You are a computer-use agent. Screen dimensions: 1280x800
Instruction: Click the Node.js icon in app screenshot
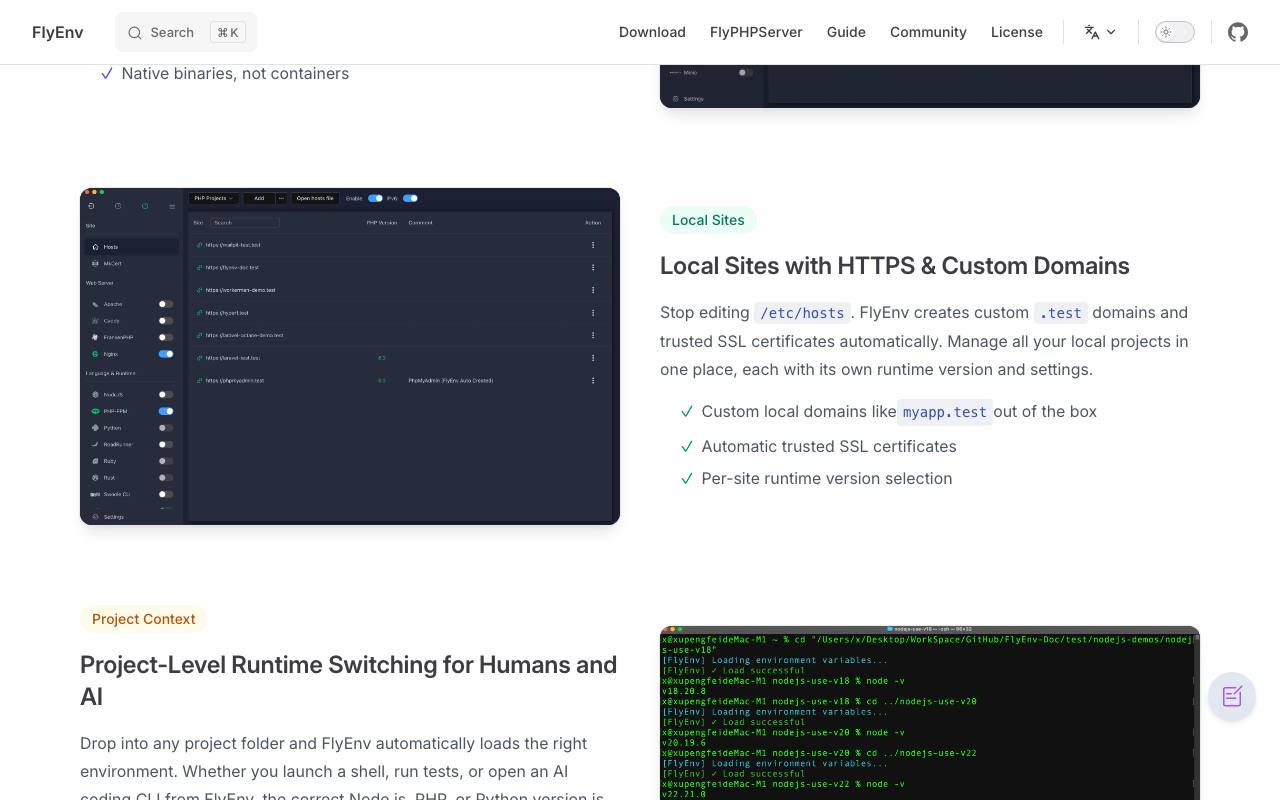pos(95,395)
